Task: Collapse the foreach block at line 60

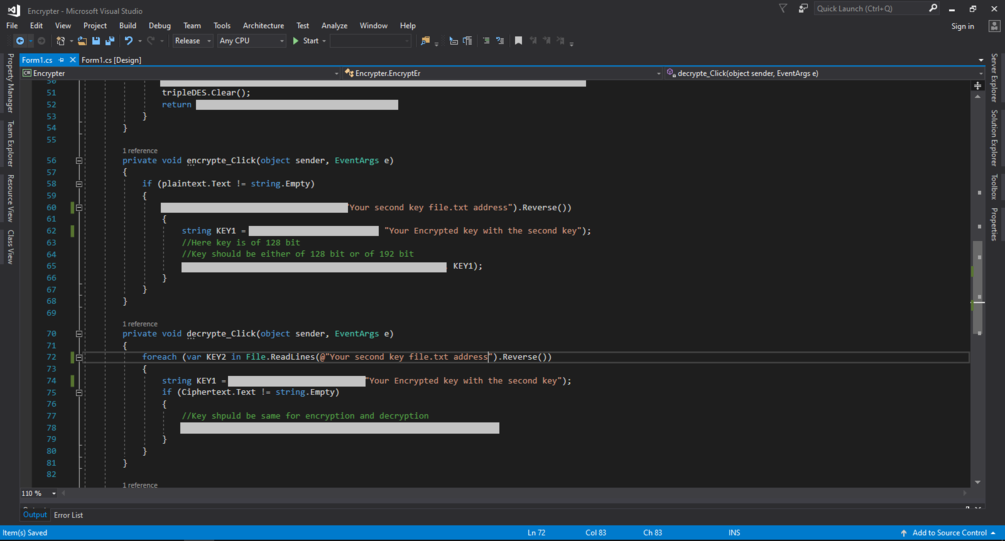Action: pos(79,208)
